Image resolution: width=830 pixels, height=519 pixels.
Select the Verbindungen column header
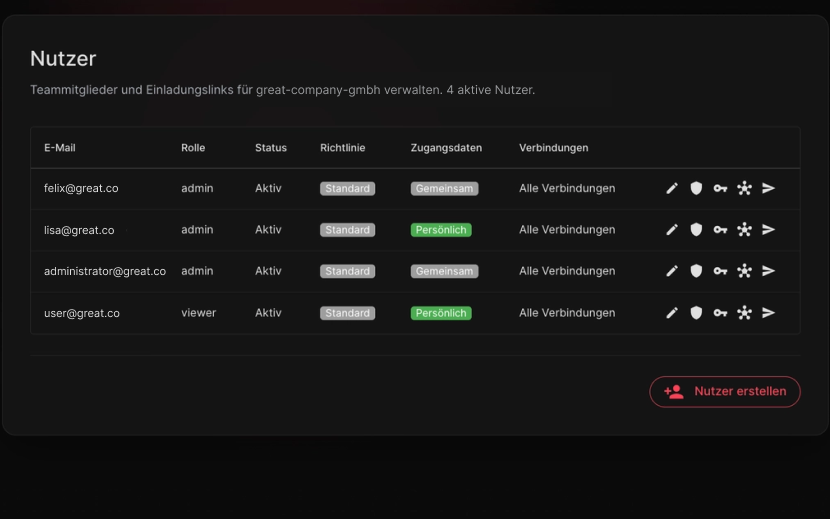(x=554, y=148)
